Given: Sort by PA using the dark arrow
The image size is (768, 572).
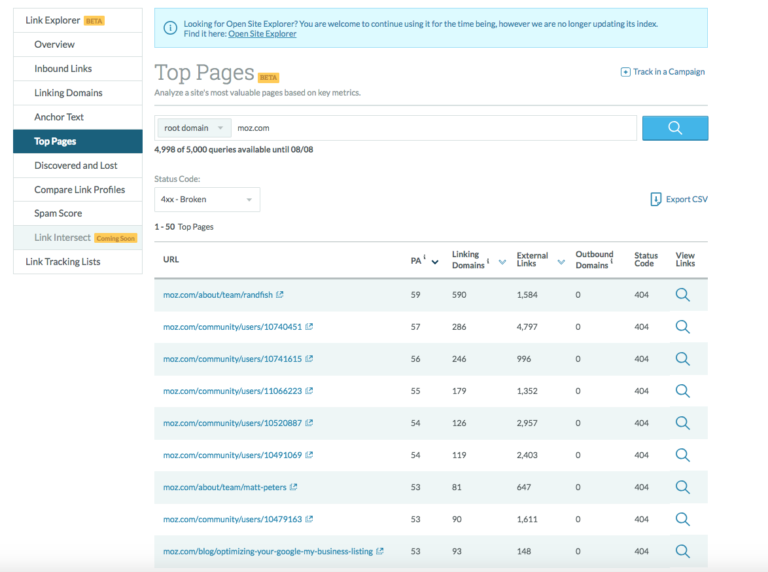Looking at the screenshot, I should pyautogui.click(x=435, y=262).
